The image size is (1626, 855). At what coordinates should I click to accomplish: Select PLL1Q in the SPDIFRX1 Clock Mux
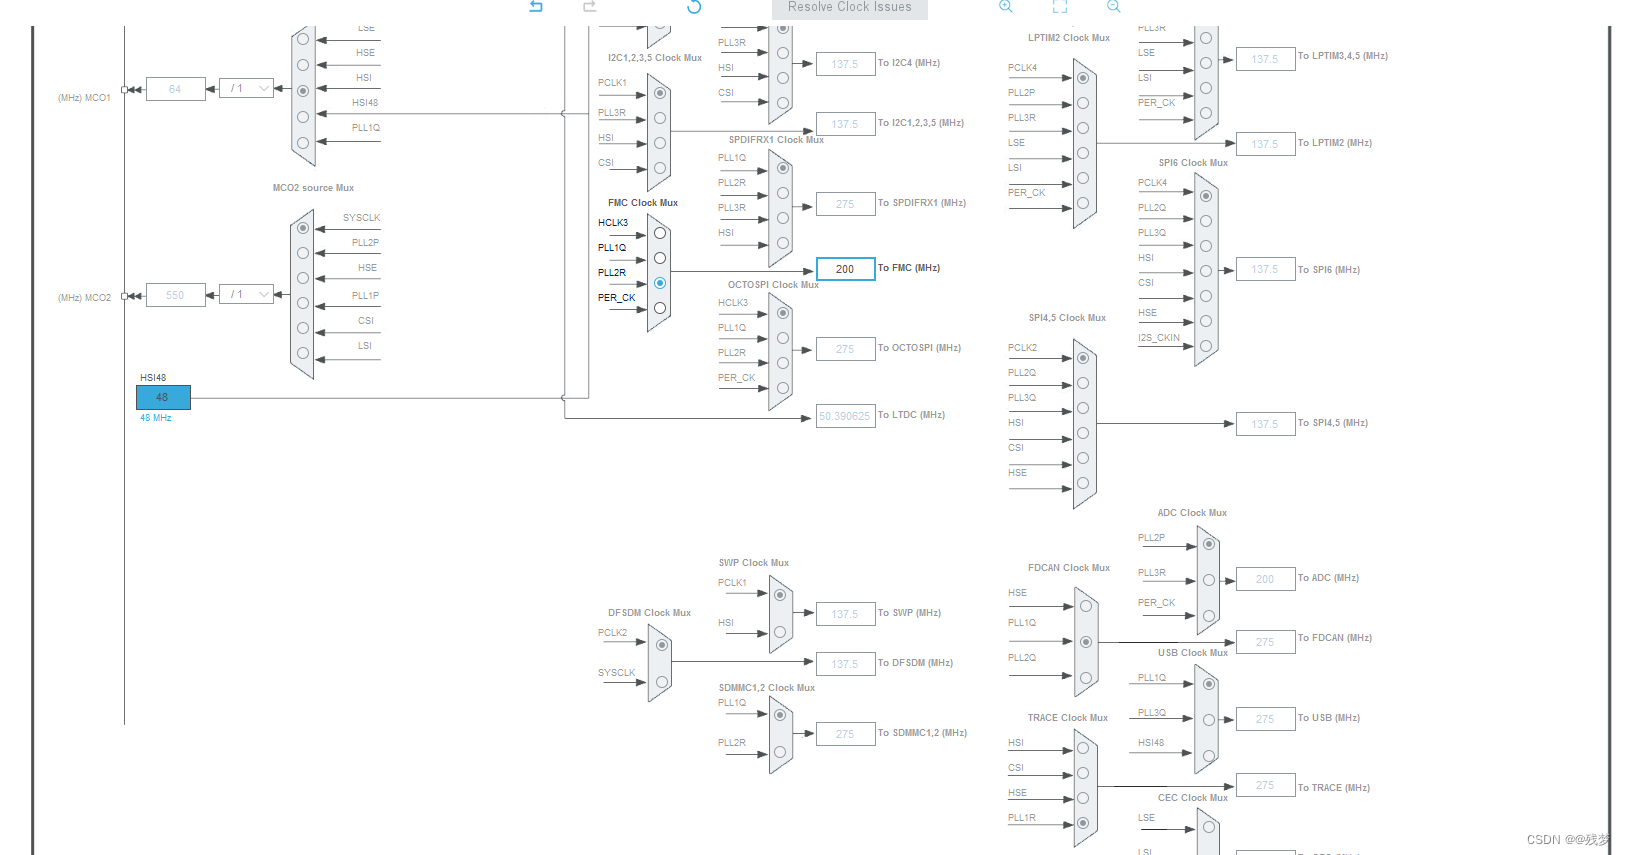coord(783,168)
